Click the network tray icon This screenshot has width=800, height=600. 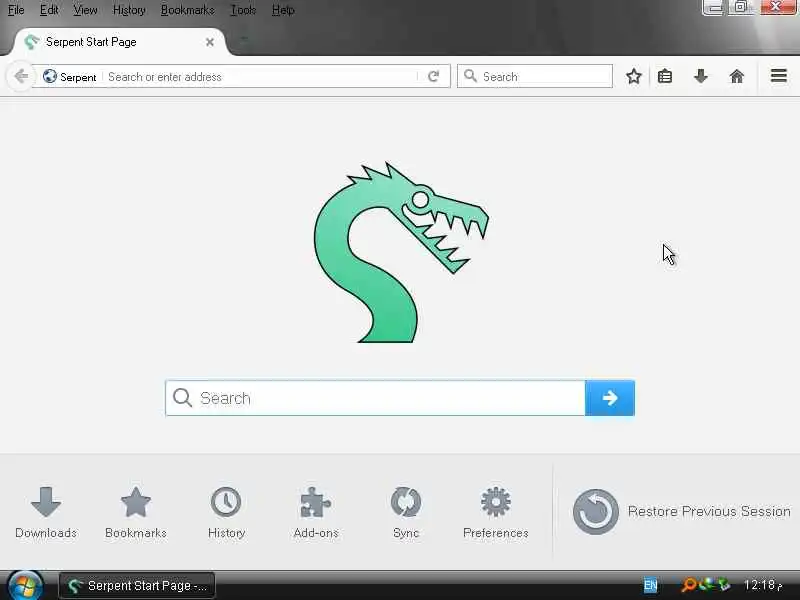707,584
